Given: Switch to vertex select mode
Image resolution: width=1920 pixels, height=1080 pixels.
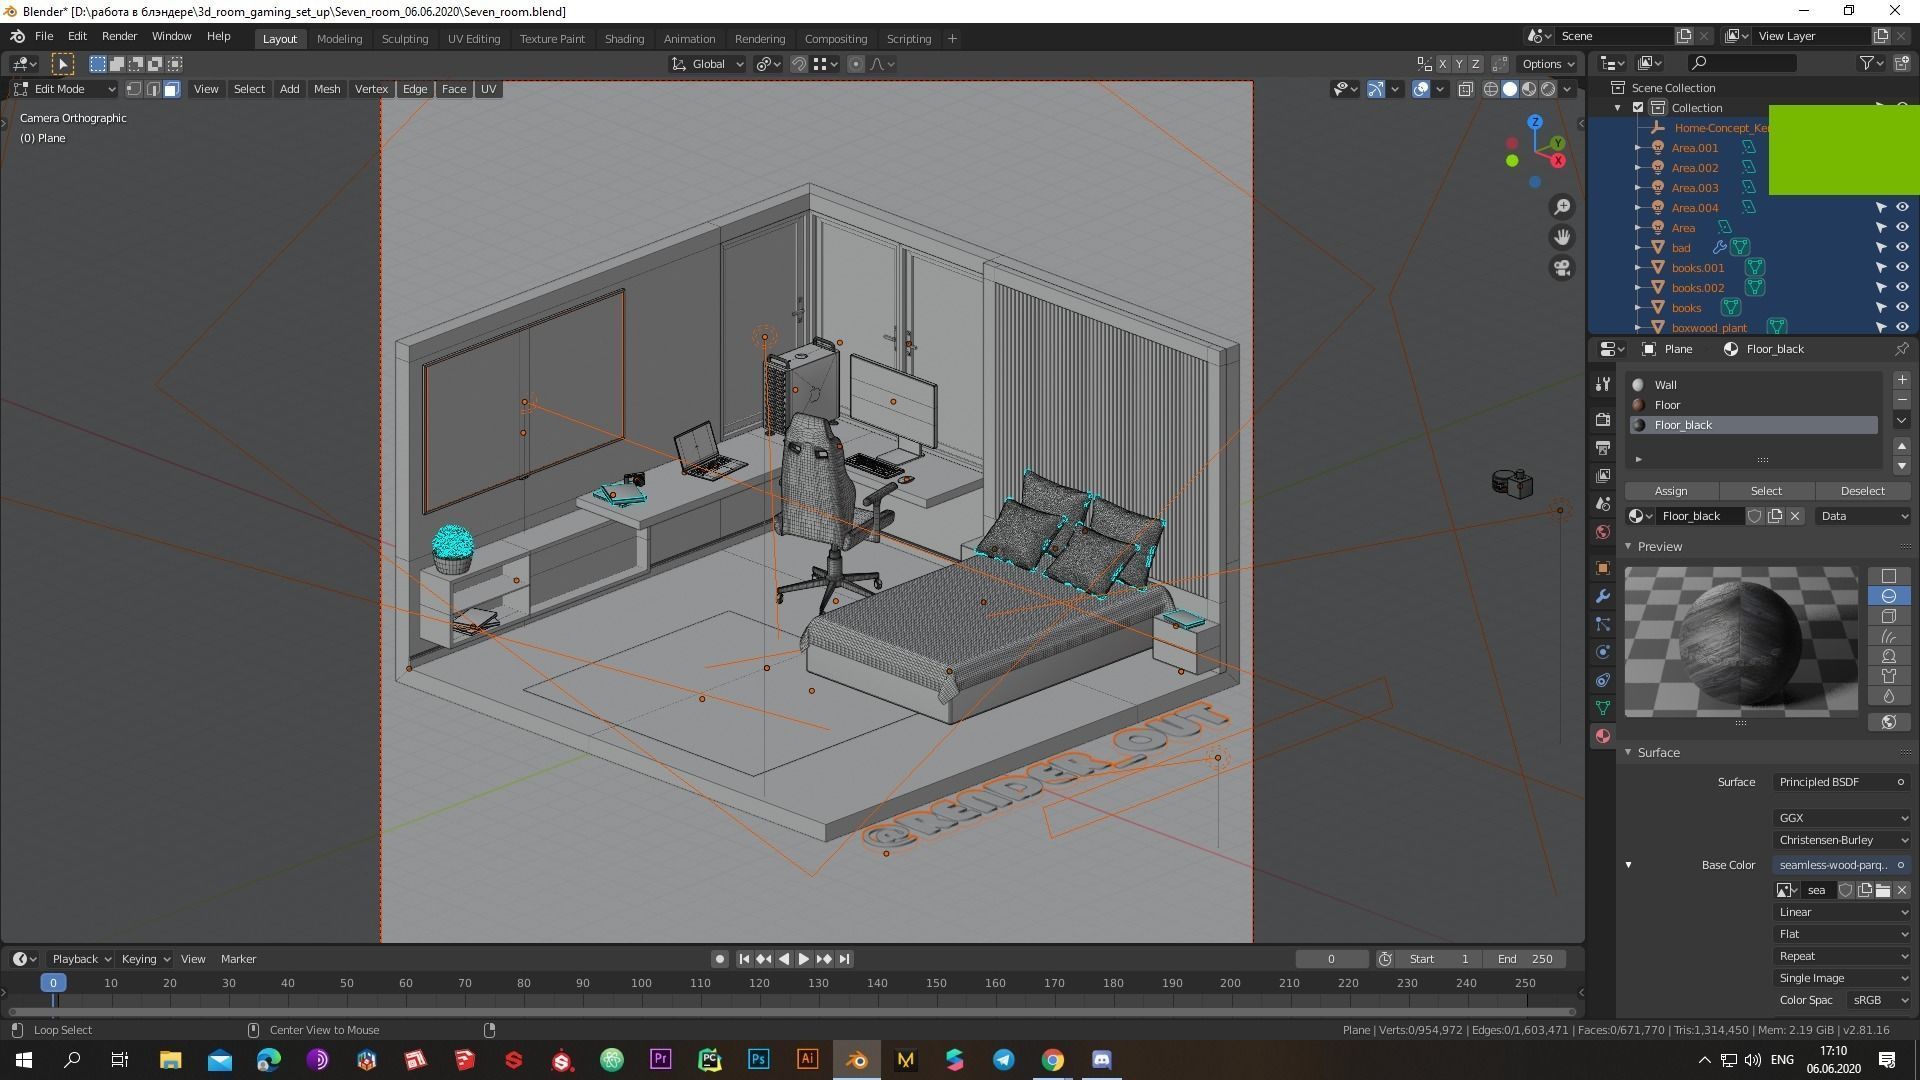Looking at the screenshot, I should 133,89.
